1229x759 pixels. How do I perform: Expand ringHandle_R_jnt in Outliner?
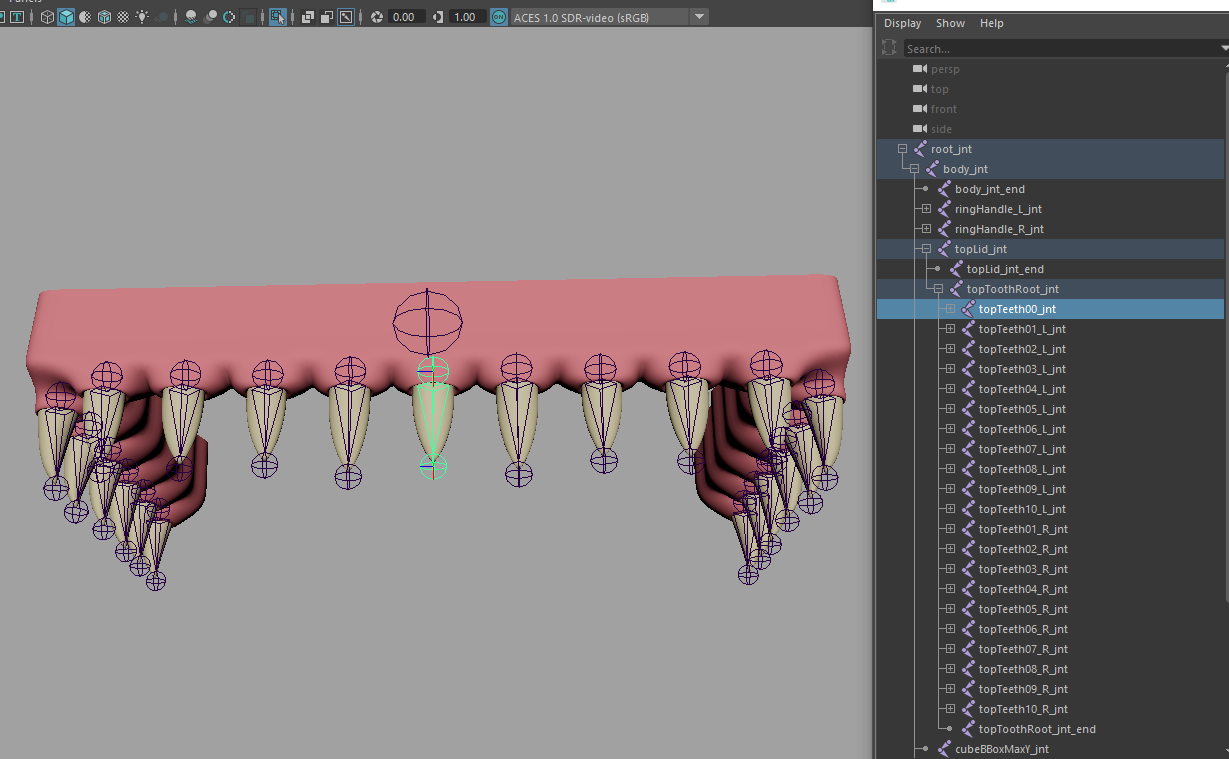click(926, 229)
